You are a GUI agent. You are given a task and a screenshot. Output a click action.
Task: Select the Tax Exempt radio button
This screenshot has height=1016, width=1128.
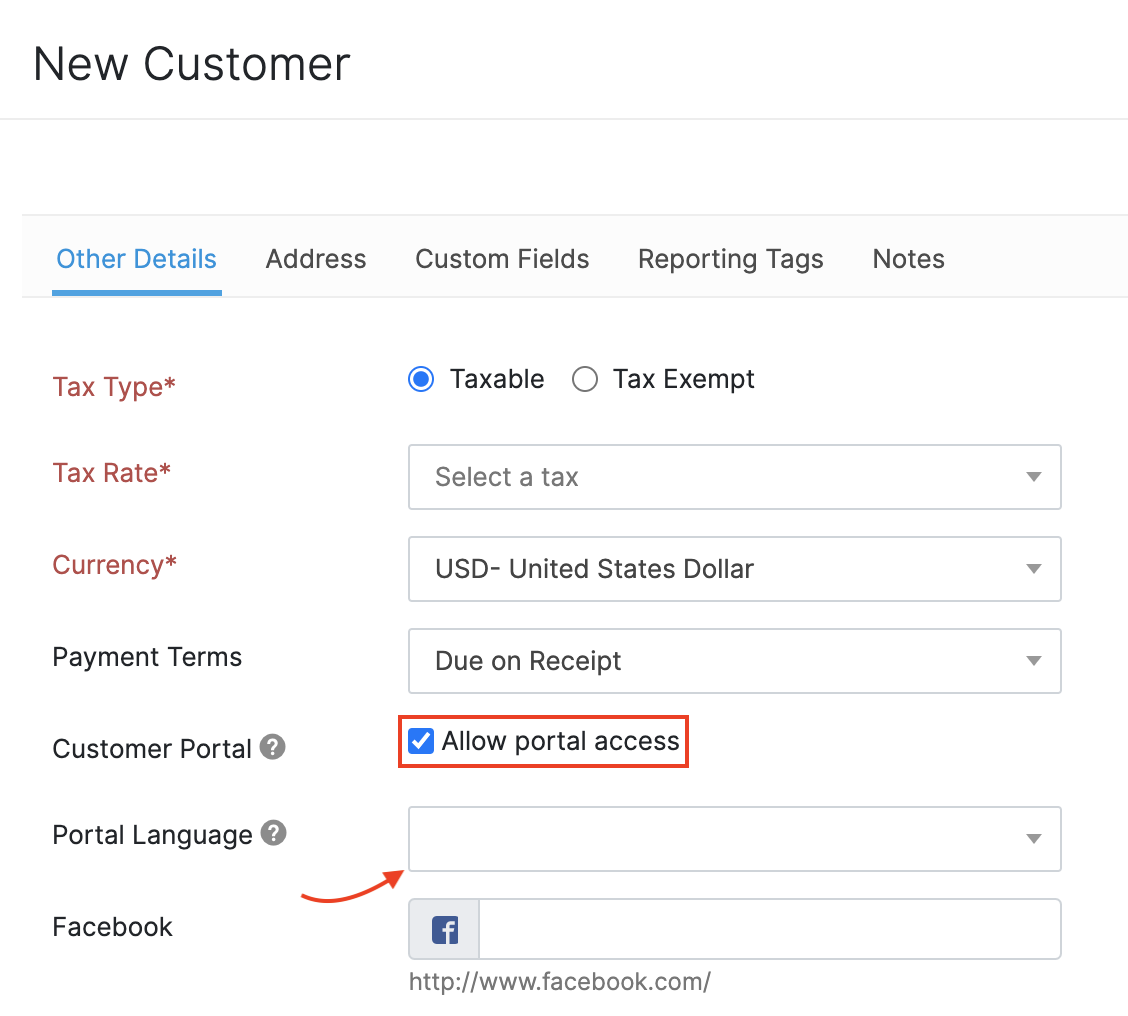tap(584, 379)
